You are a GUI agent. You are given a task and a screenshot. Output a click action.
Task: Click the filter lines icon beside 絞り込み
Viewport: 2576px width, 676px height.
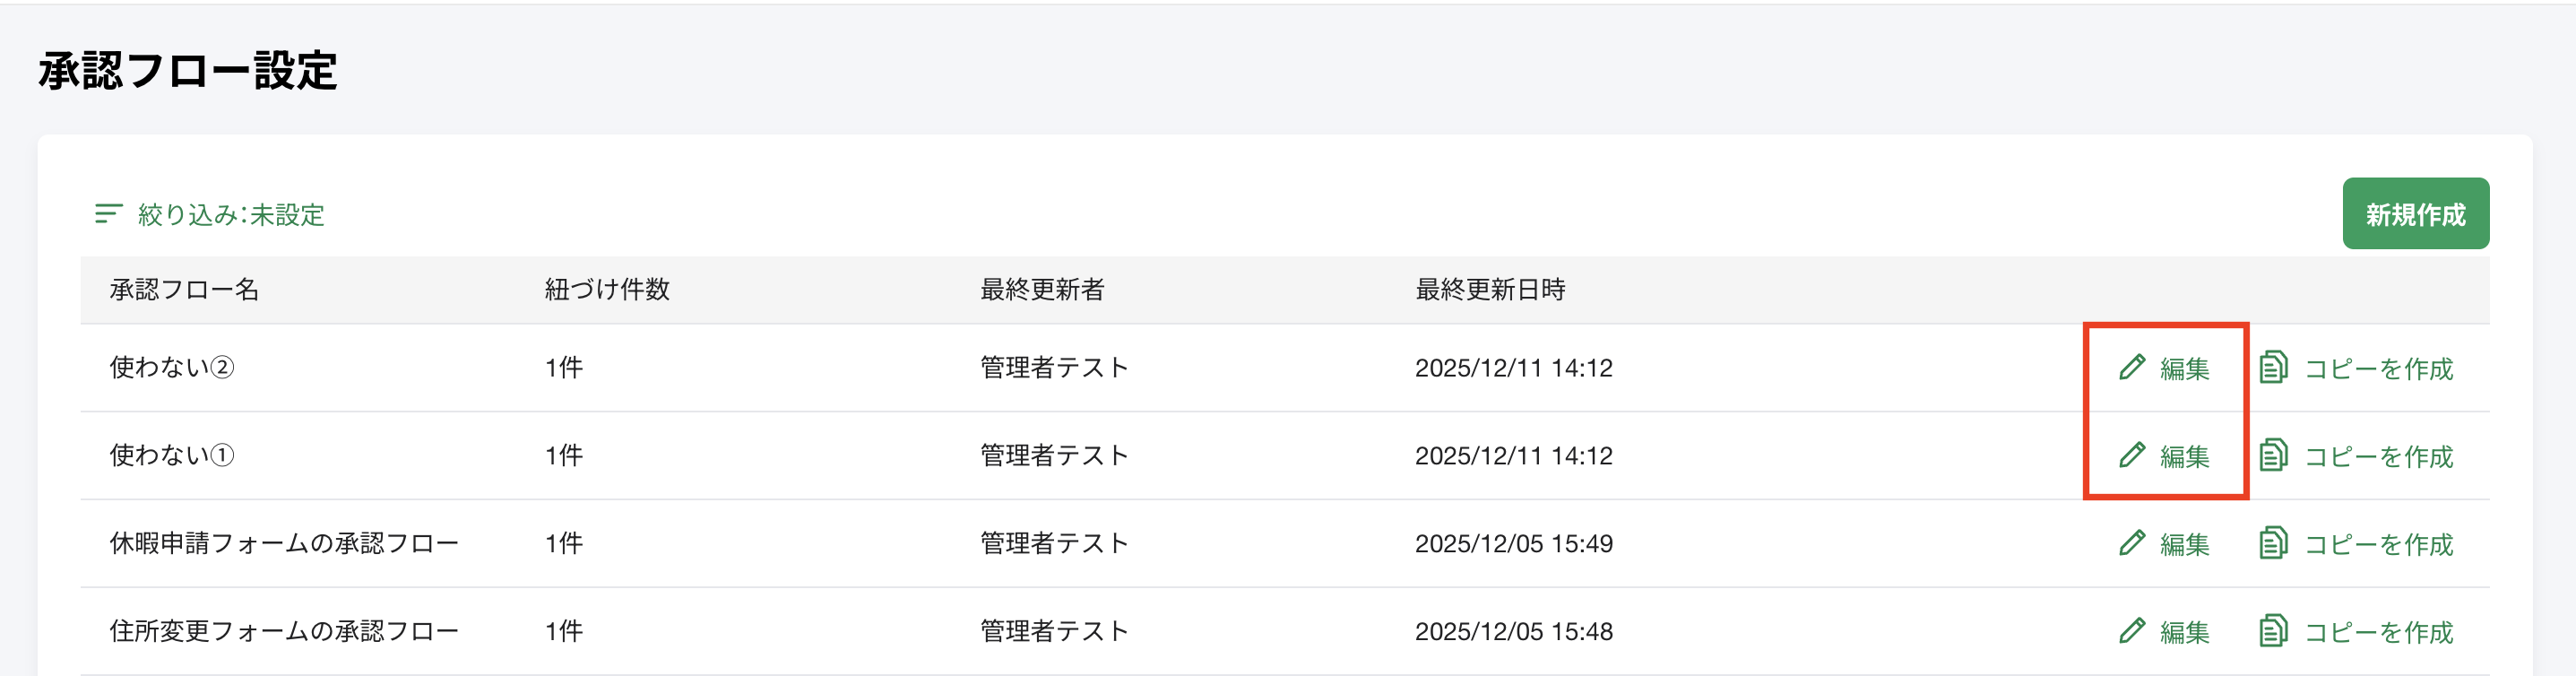pos(108,214)
